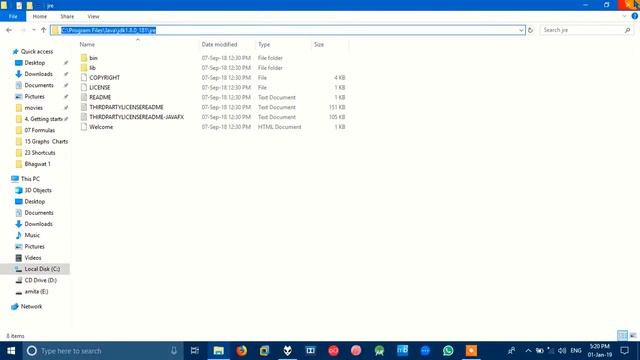Open amita (E:) drive
This screenshot has width=640, height=360.
(36, 291)
